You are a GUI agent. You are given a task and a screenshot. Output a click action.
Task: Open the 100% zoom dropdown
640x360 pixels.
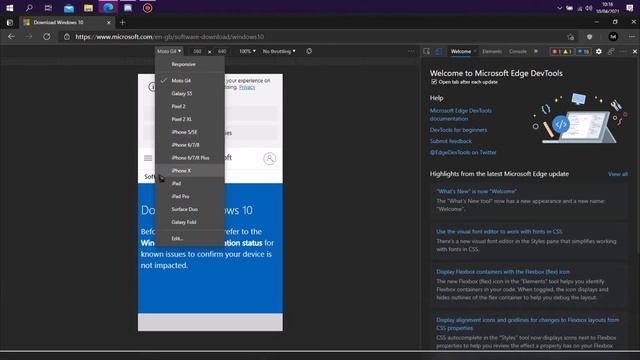pos(247,51)
